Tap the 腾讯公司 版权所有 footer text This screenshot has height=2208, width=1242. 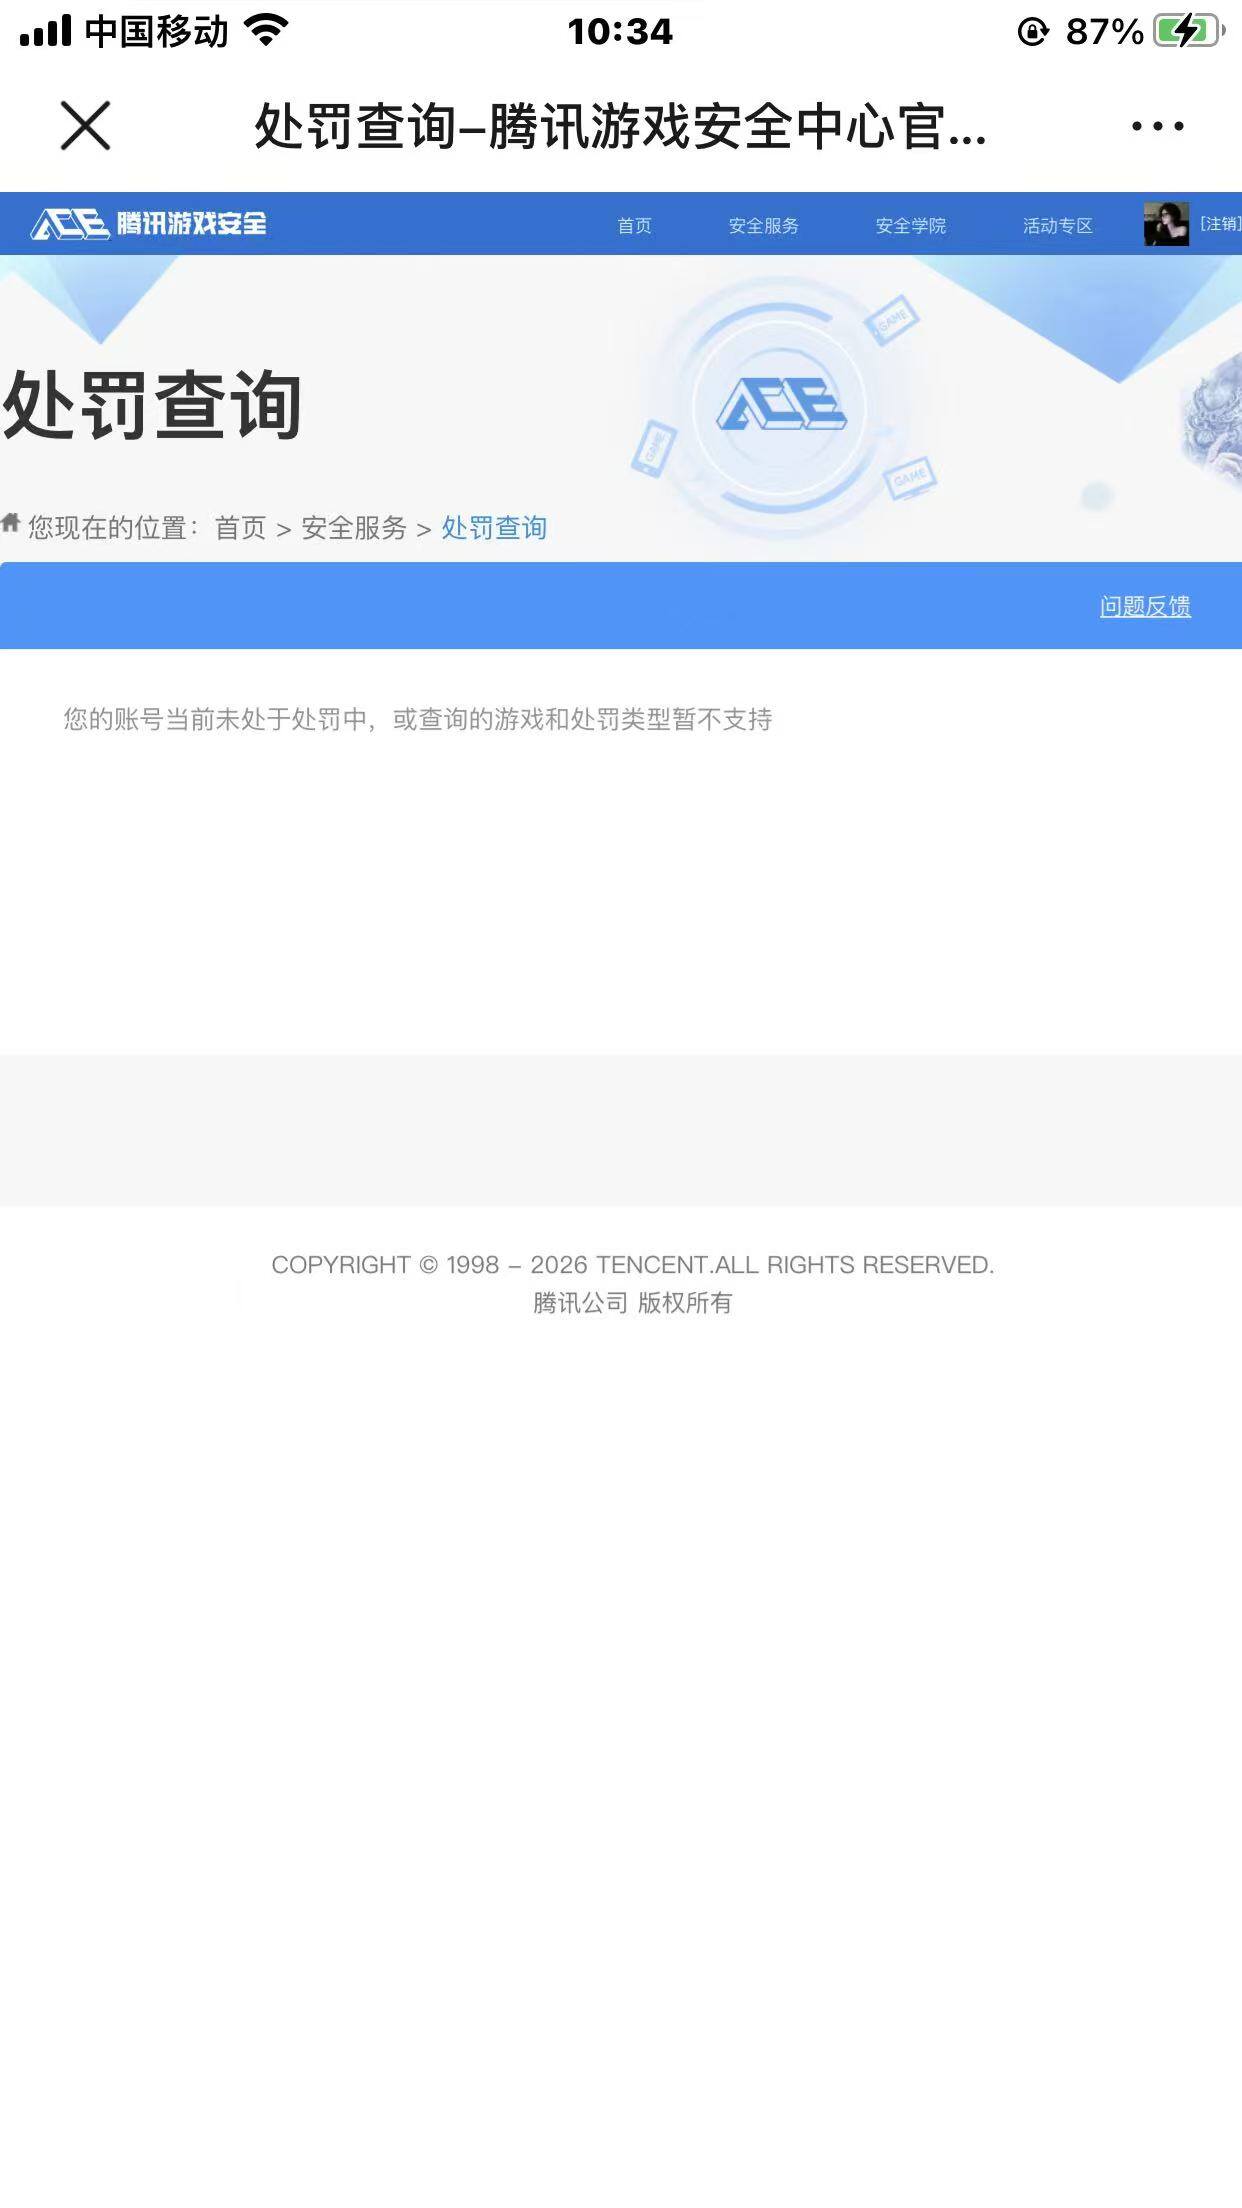(632, 1303)
